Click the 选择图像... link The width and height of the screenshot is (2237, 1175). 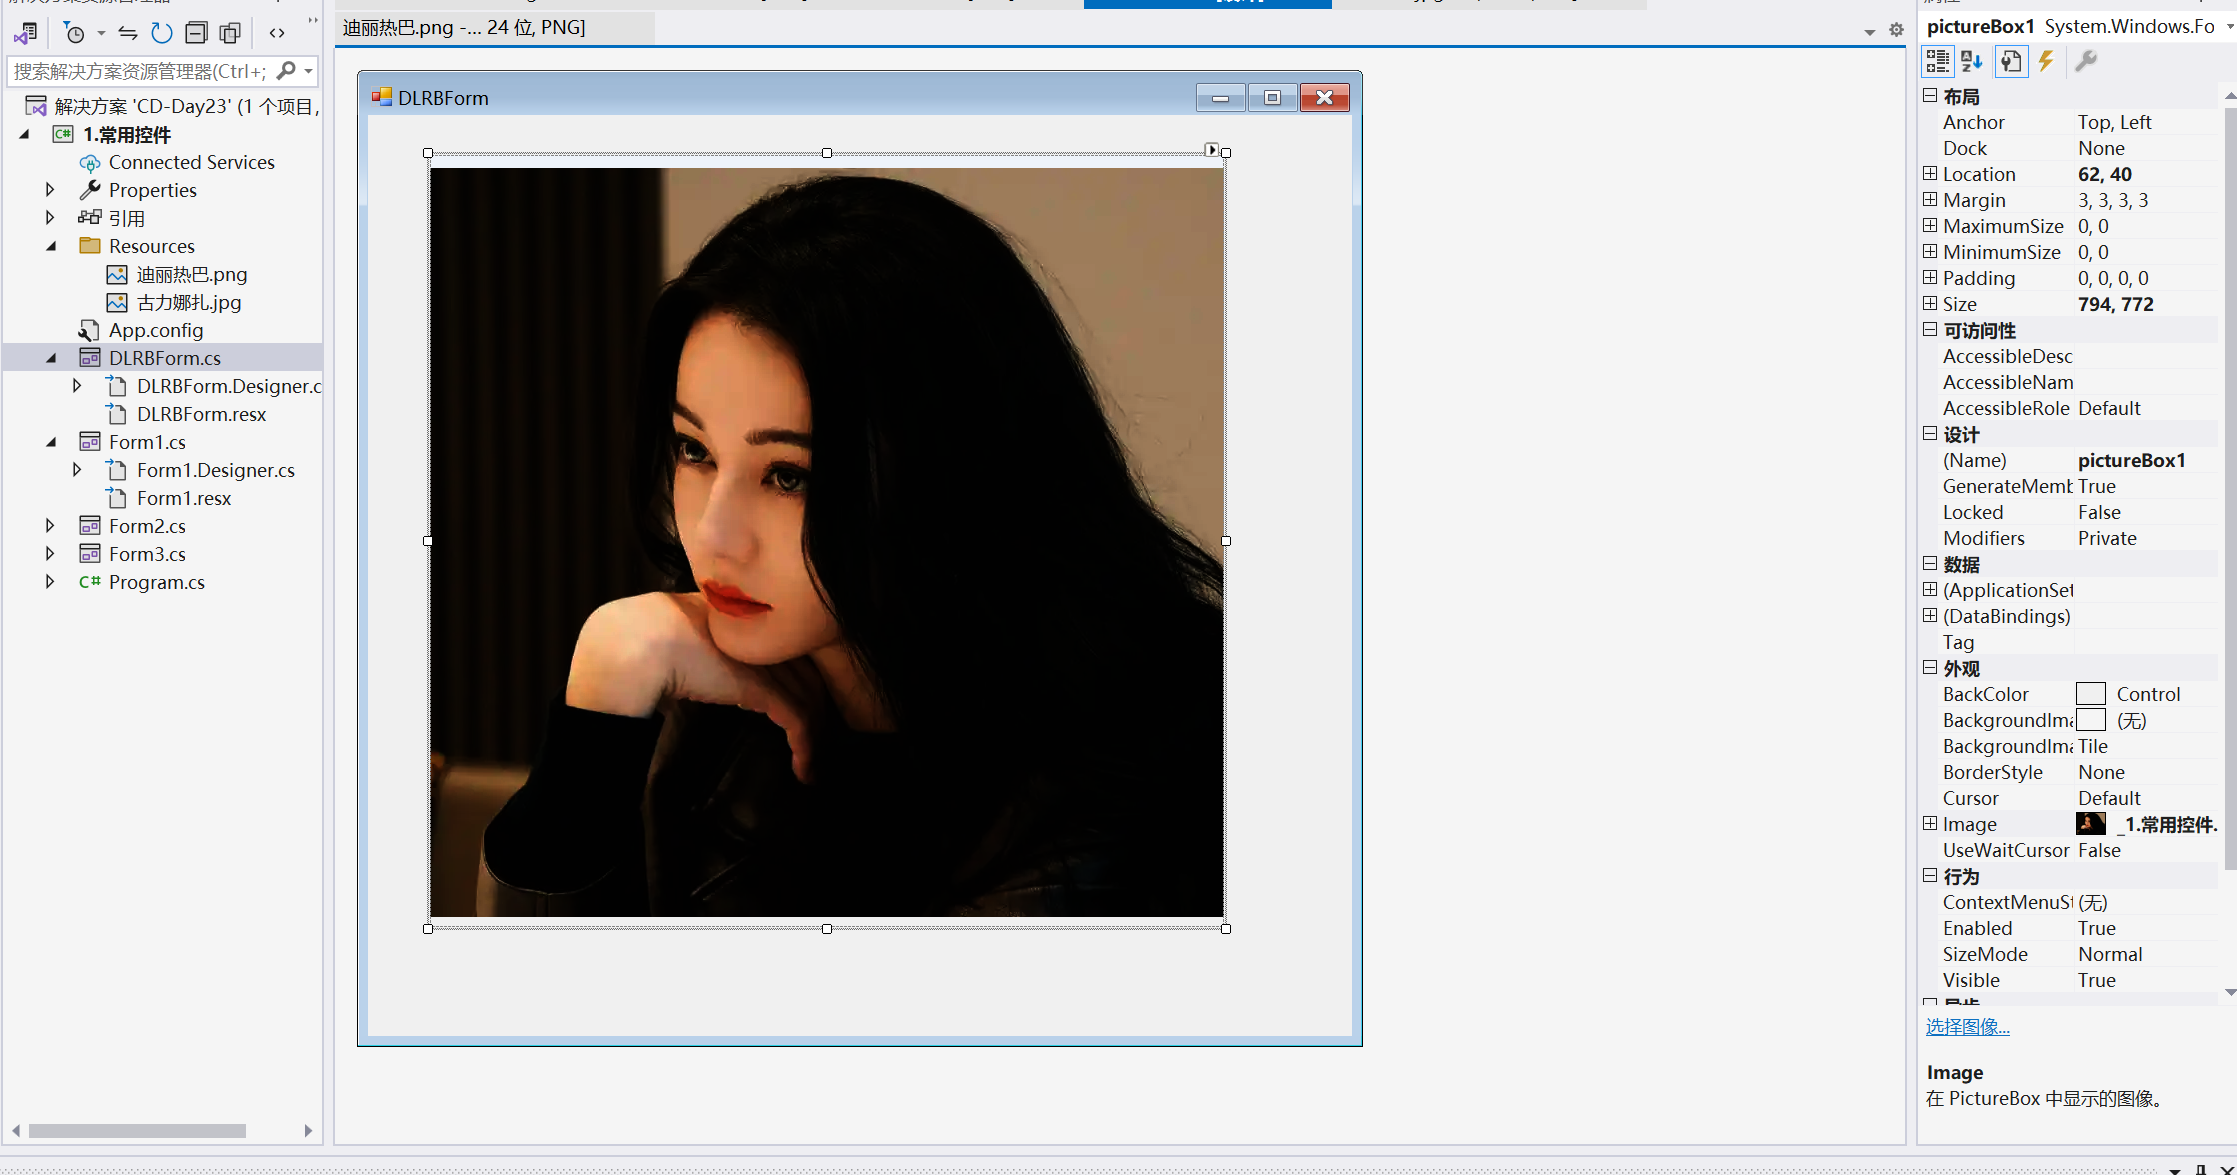(1967, 1027)
